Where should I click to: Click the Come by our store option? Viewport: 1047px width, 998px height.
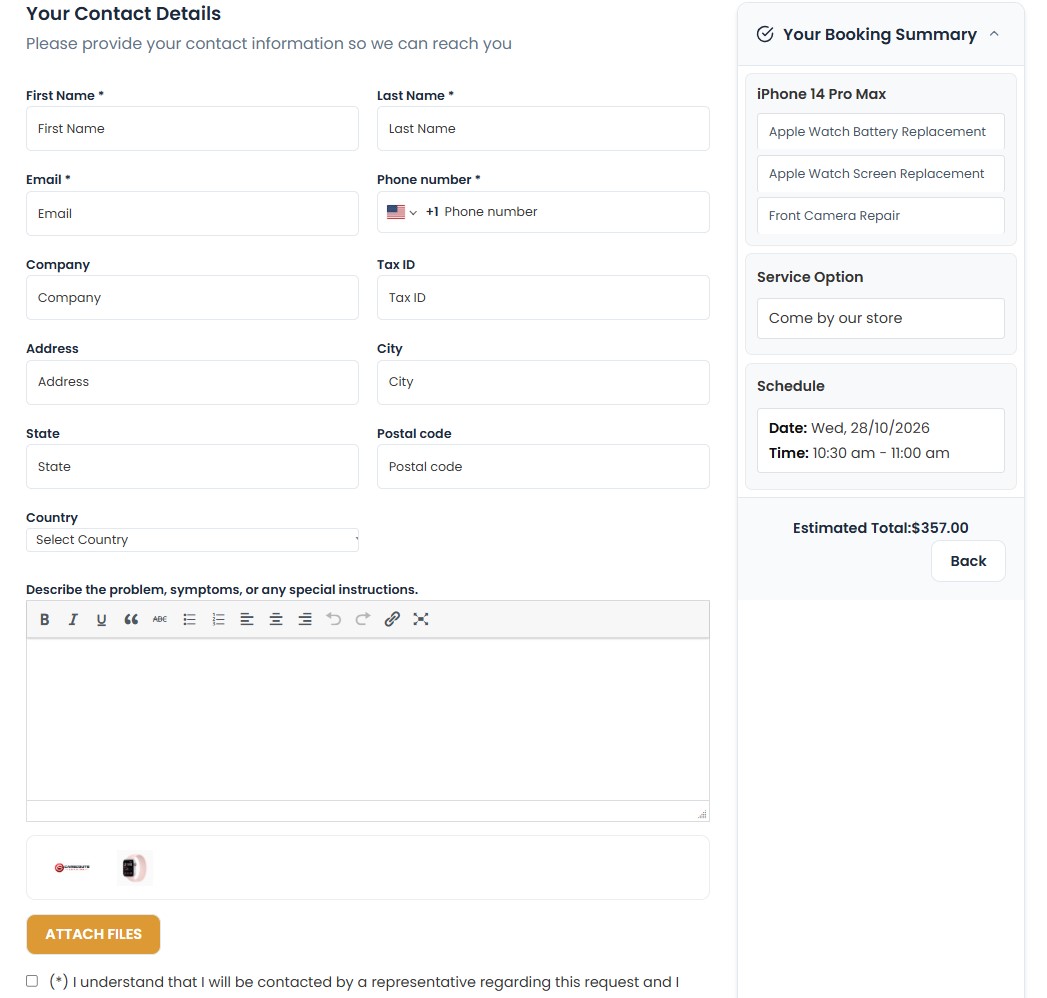881,318
